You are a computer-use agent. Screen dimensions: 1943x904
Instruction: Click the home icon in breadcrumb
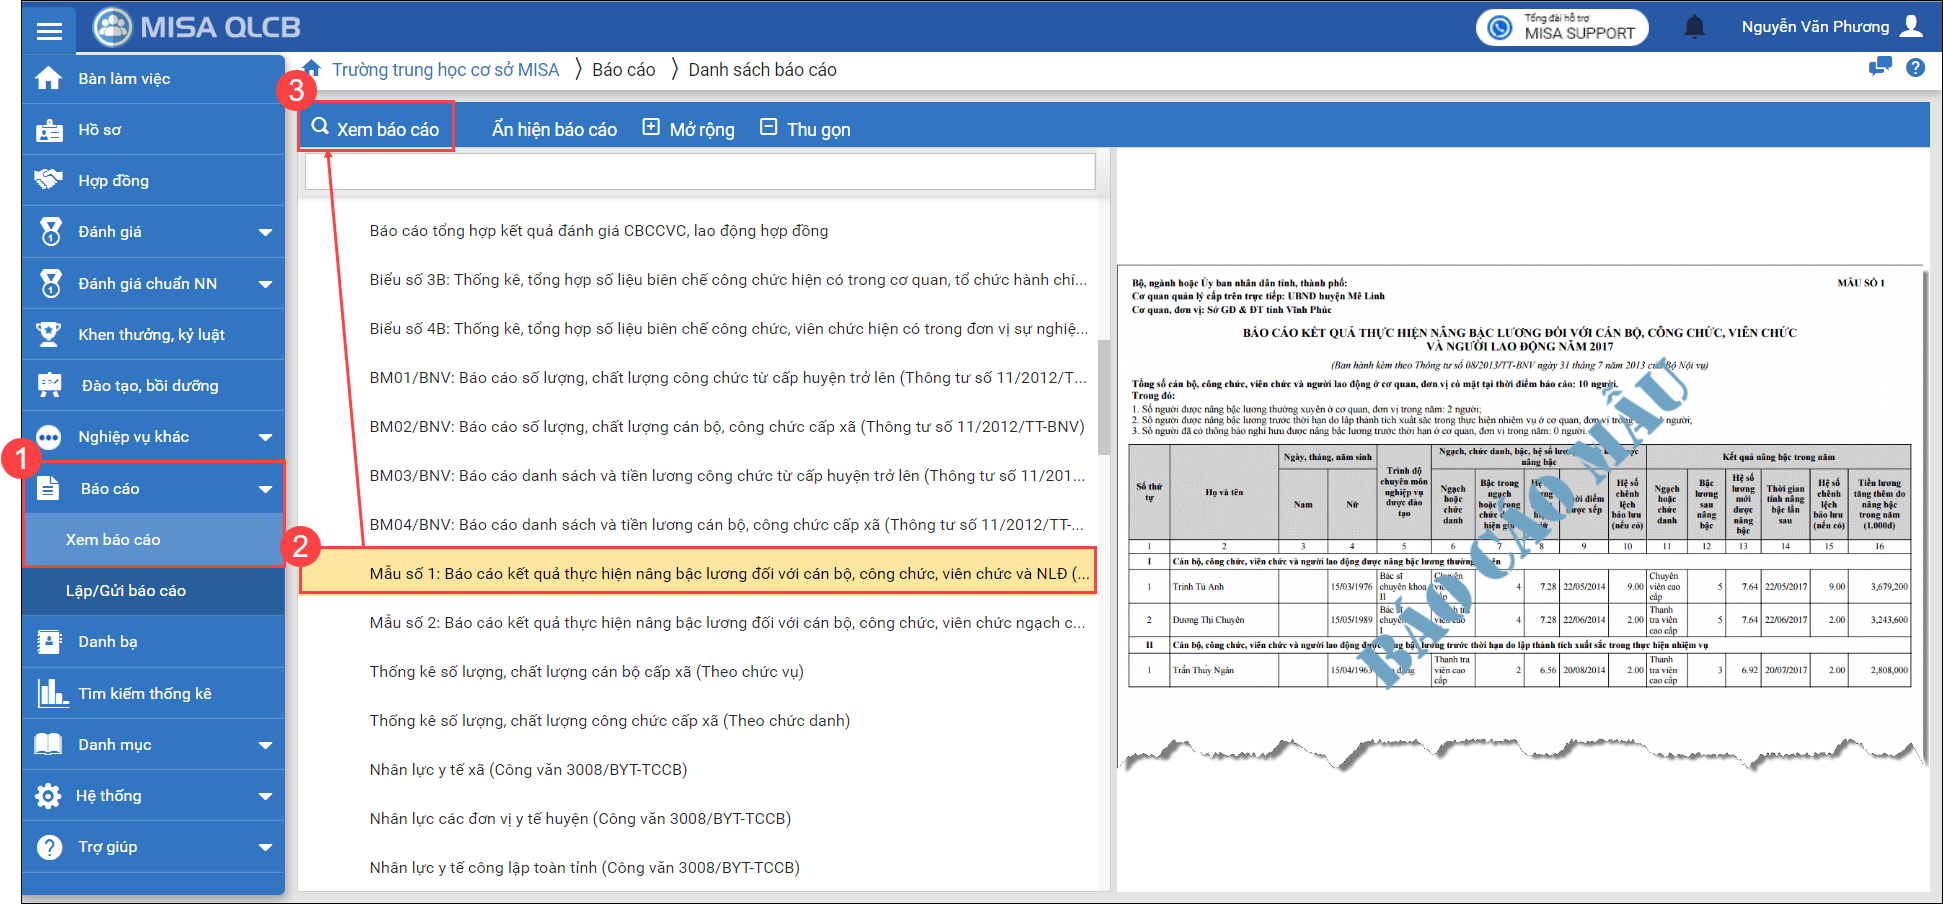312,69
